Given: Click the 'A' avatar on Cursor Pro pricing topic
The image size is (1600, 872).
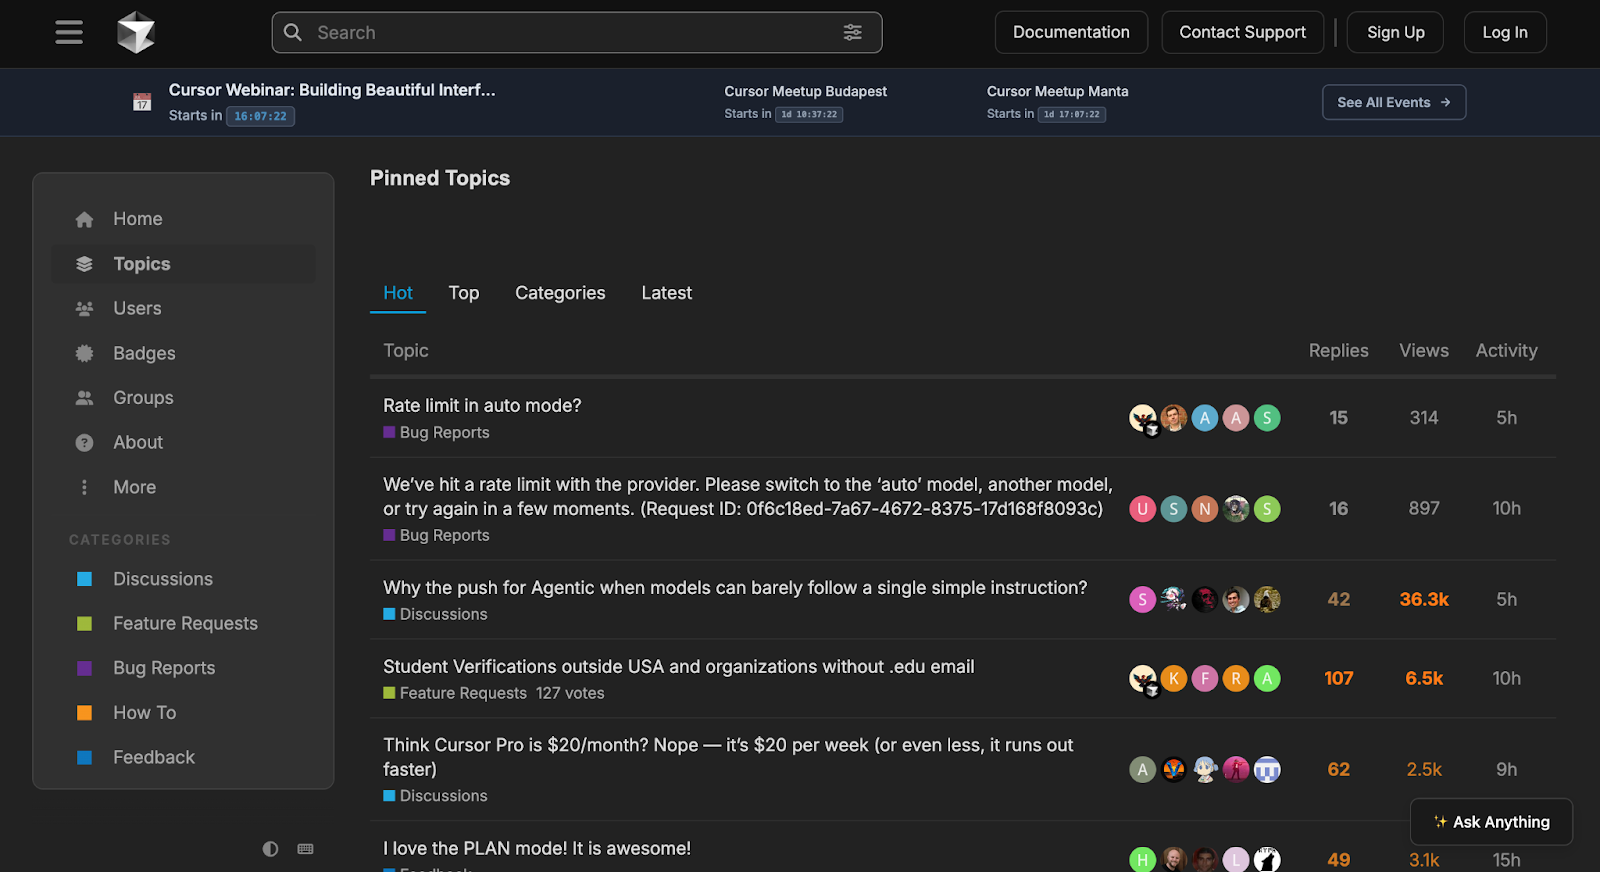Looking at the screenshot, I should (x=1143, y=770).
